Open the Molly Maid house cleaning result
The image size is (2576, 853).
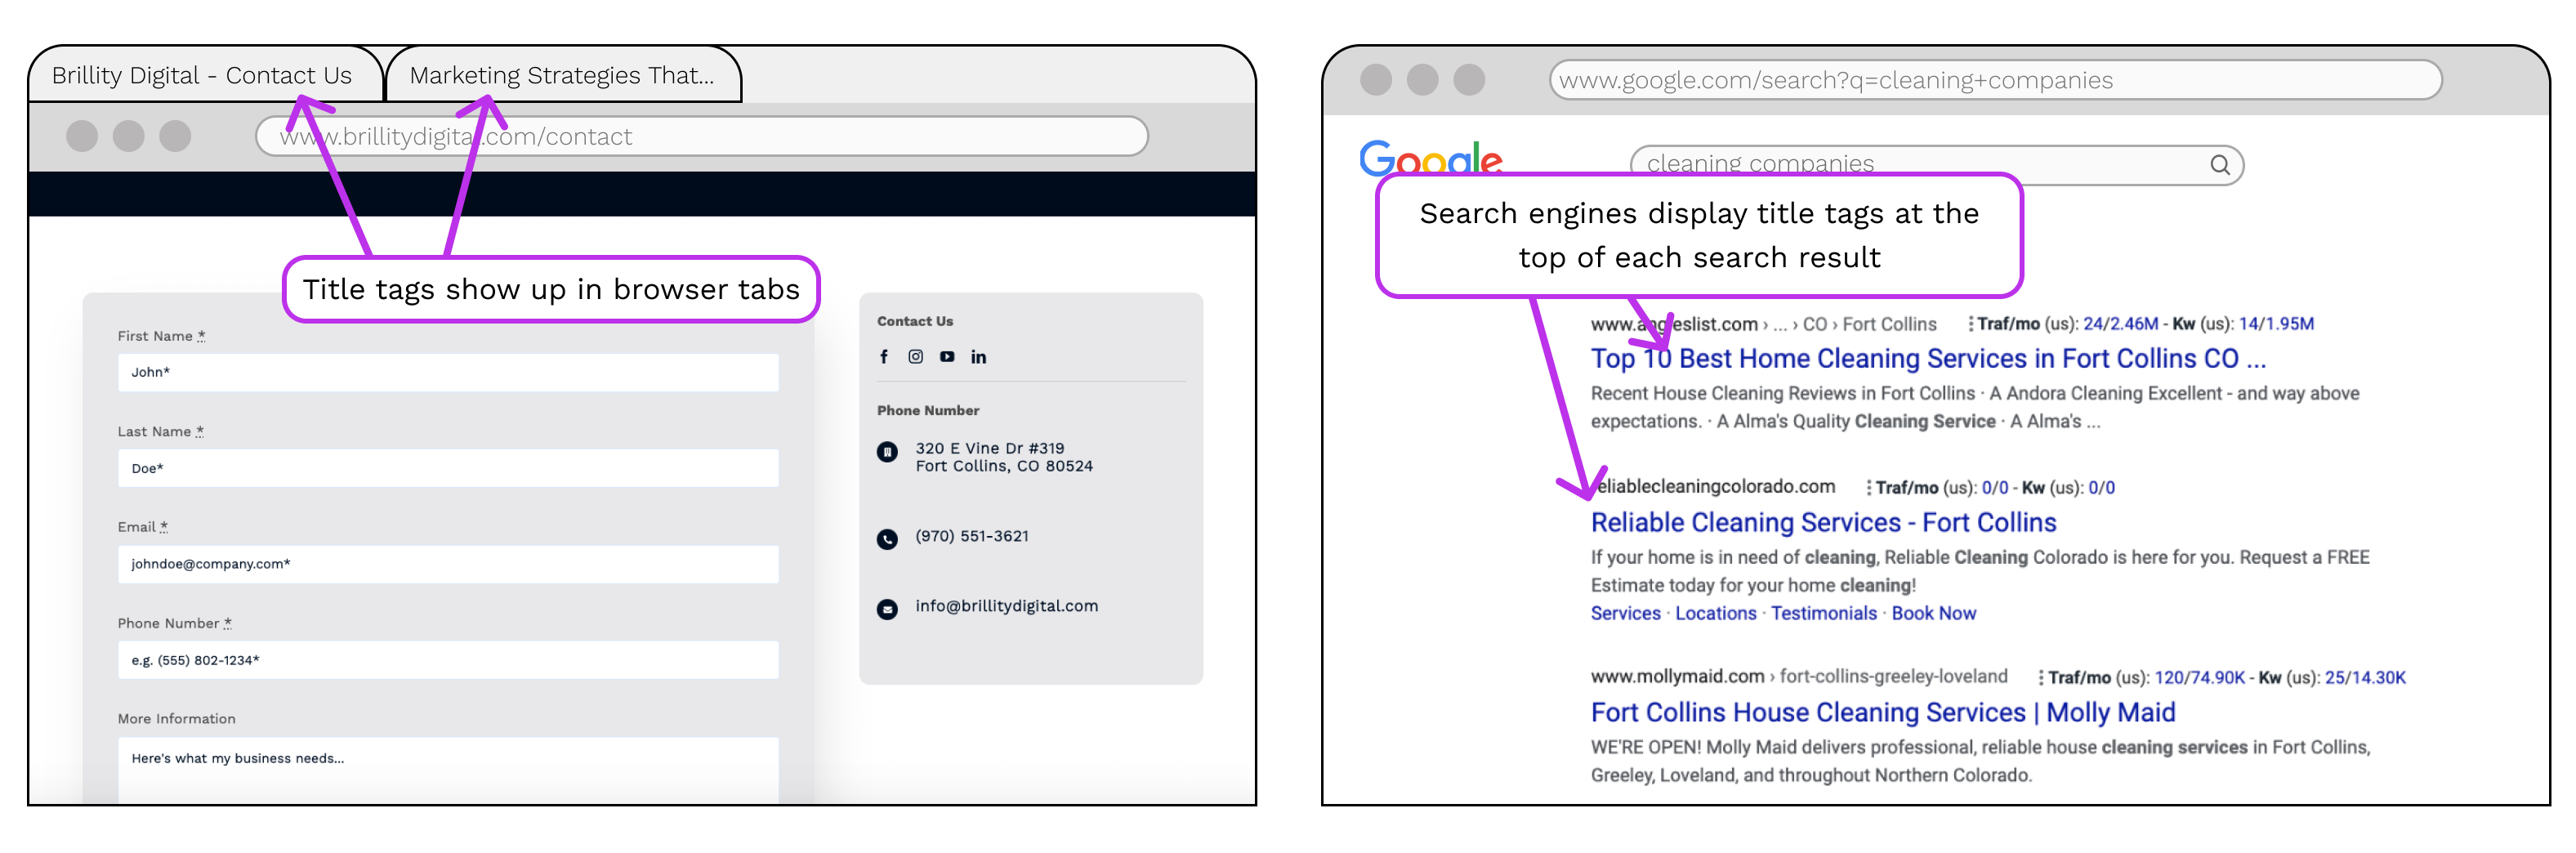point(1882,712)
